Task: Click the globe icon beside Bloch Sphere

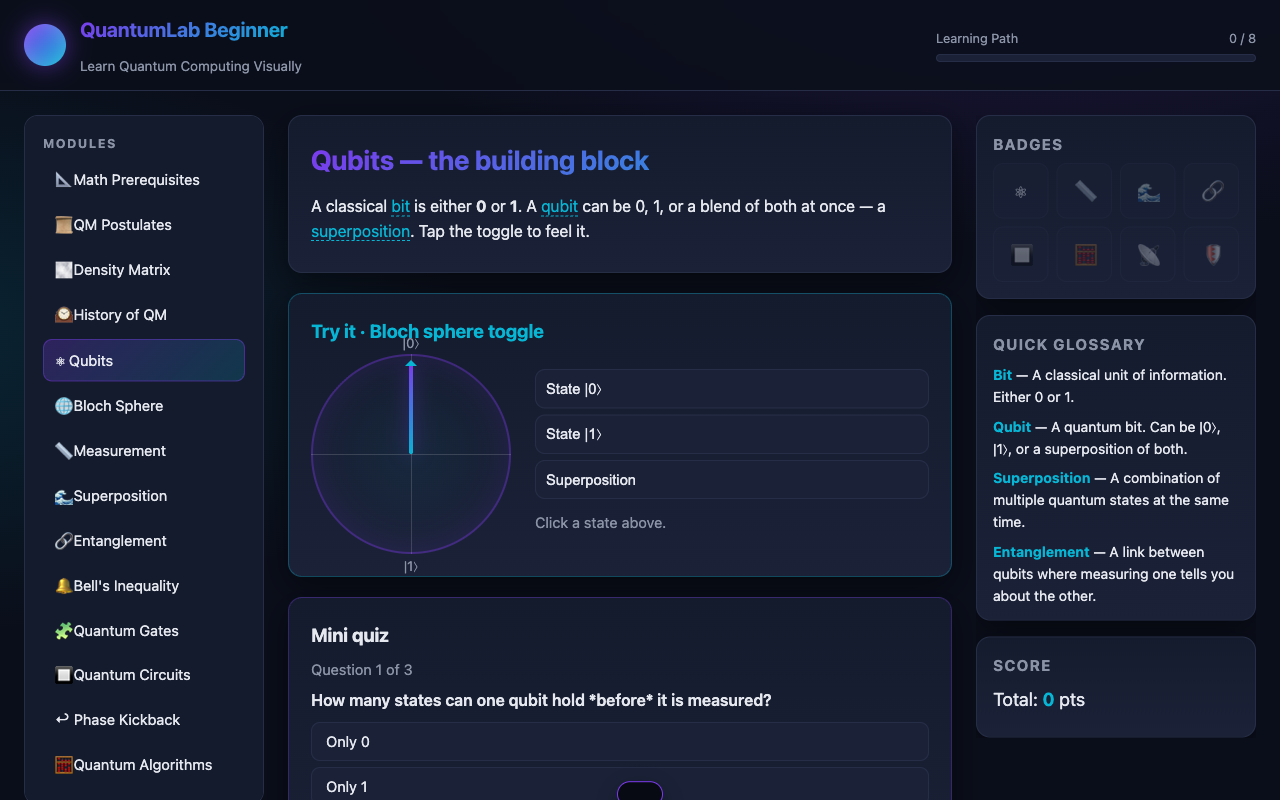Action: [x=63, y=406]
